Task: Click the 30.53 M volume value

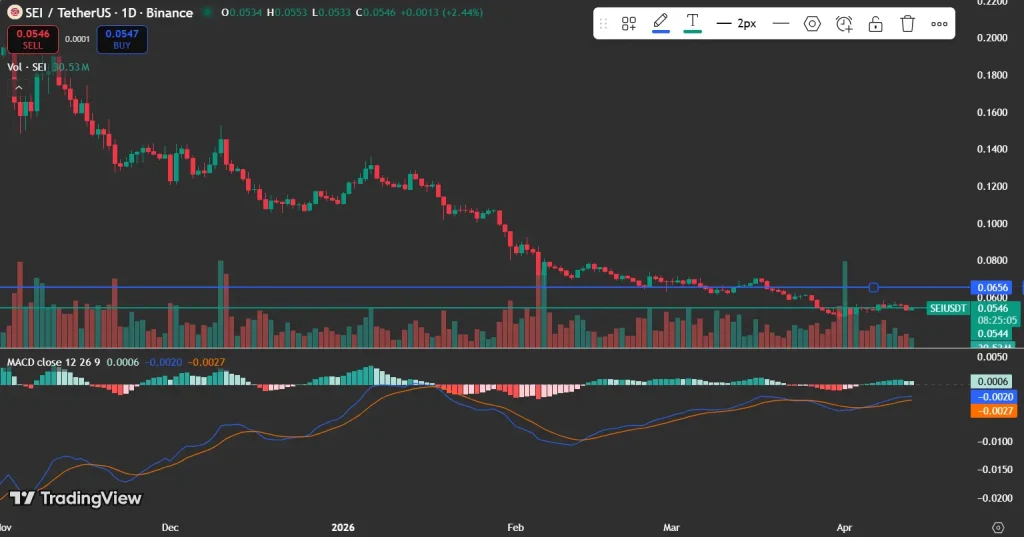Action: [x=71, y=67]
